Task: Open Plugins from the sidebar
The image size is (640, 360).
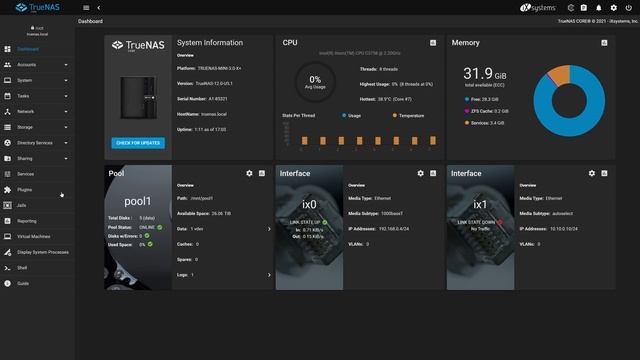Action: pyautogui.click(x=24, y=190)
